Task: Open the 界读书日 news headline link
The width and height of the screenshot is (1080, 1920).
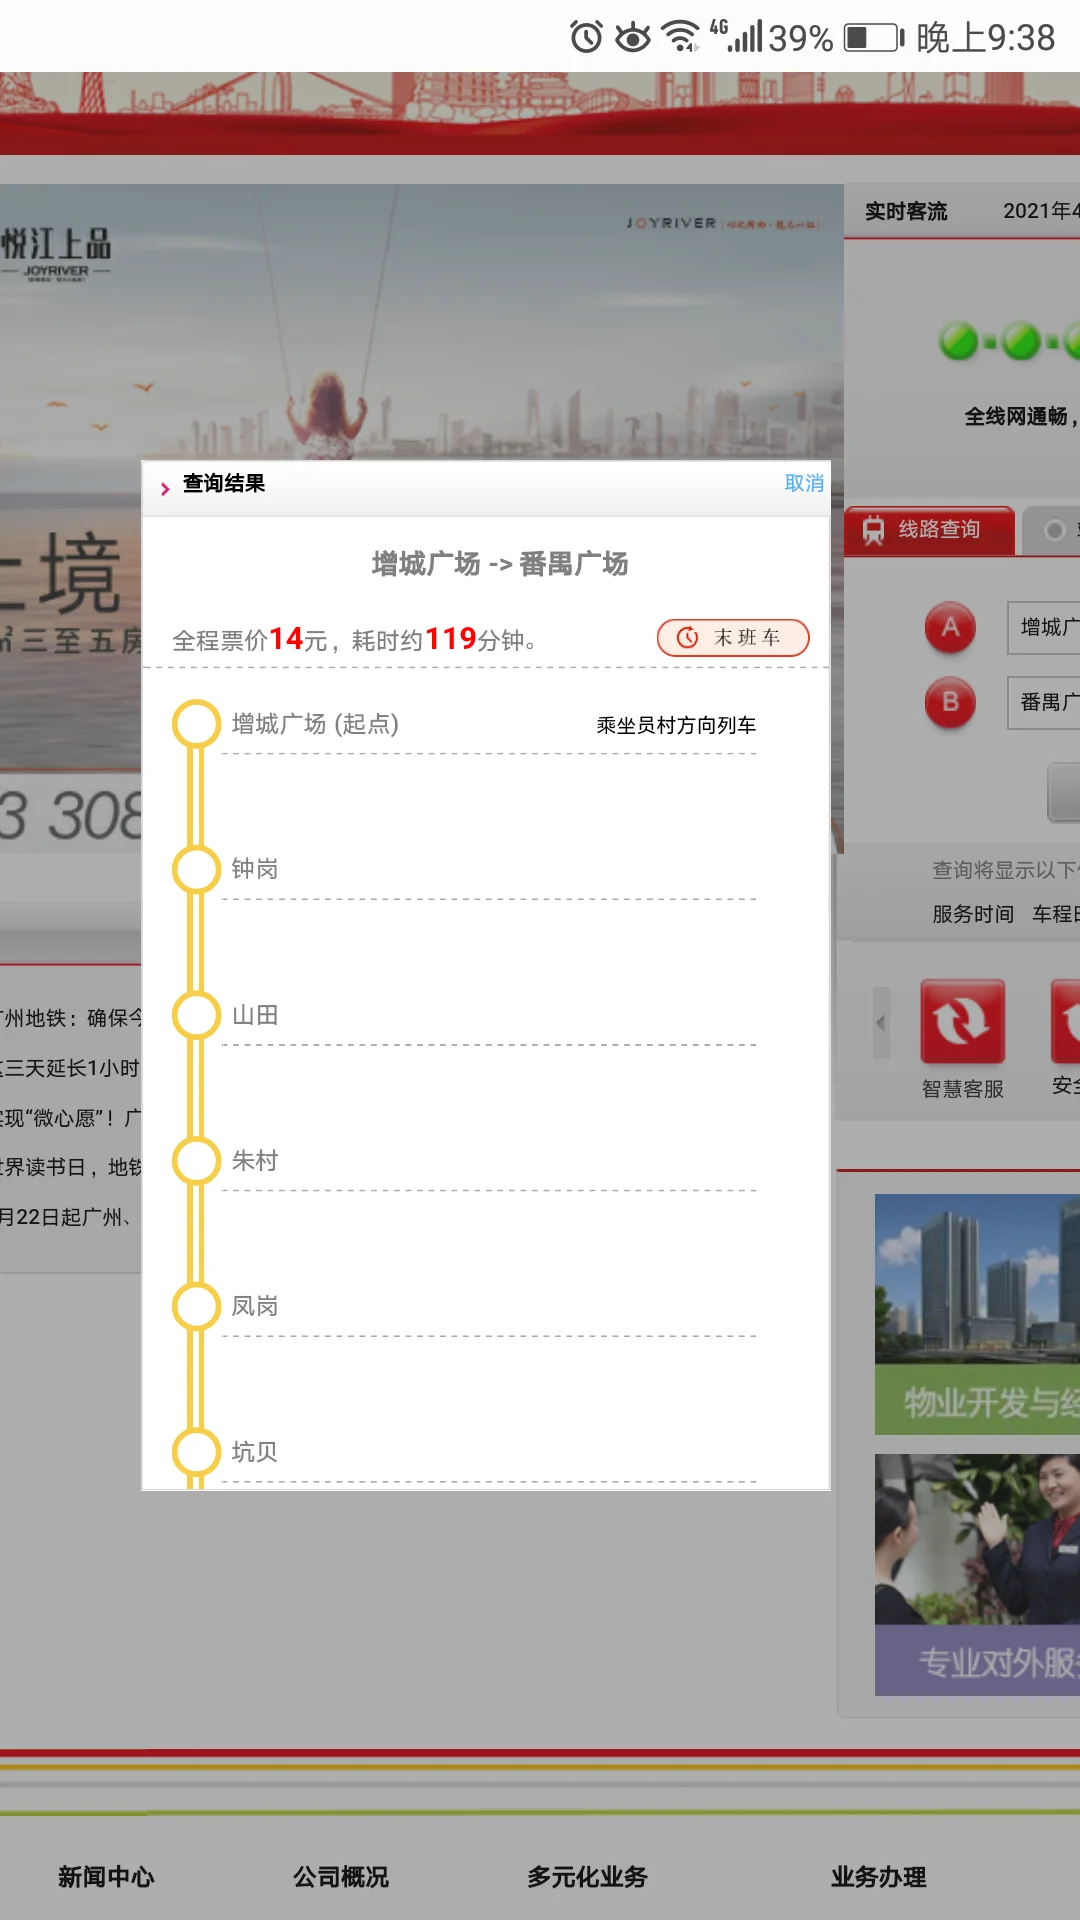Action: click(x=70, y=1167)
